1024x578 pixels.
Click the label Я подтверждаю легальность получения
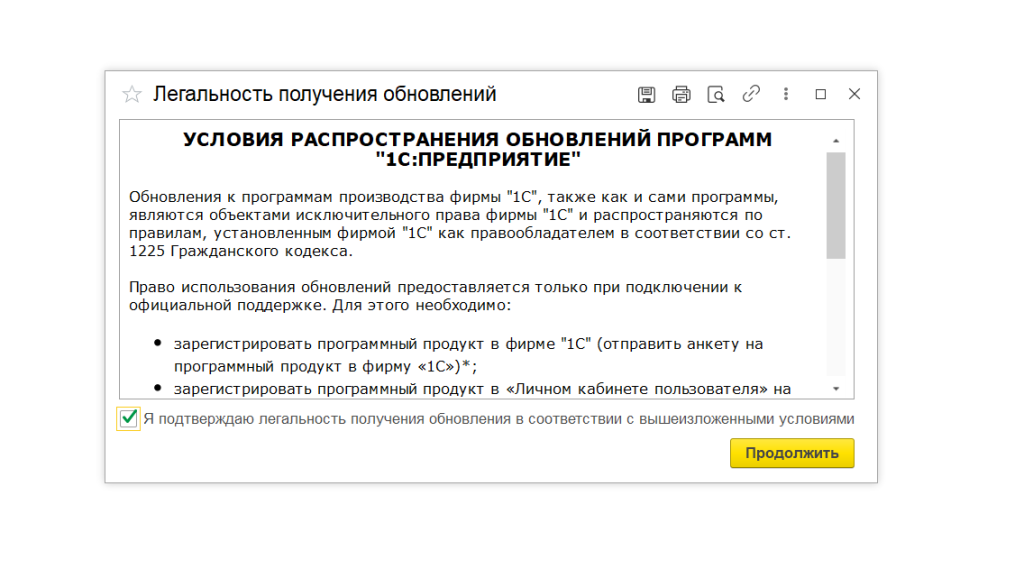[499, 419]
